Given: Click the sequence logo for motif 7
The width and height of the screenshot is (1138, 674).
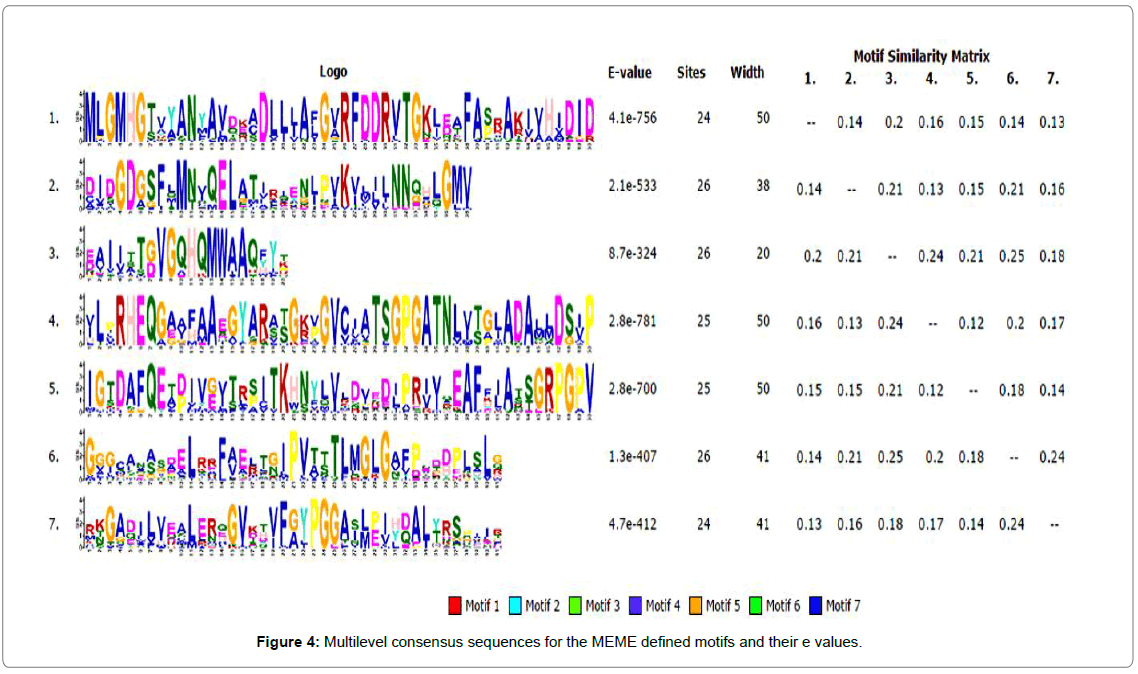Looking at the screenshot, I should pos(290,525).
